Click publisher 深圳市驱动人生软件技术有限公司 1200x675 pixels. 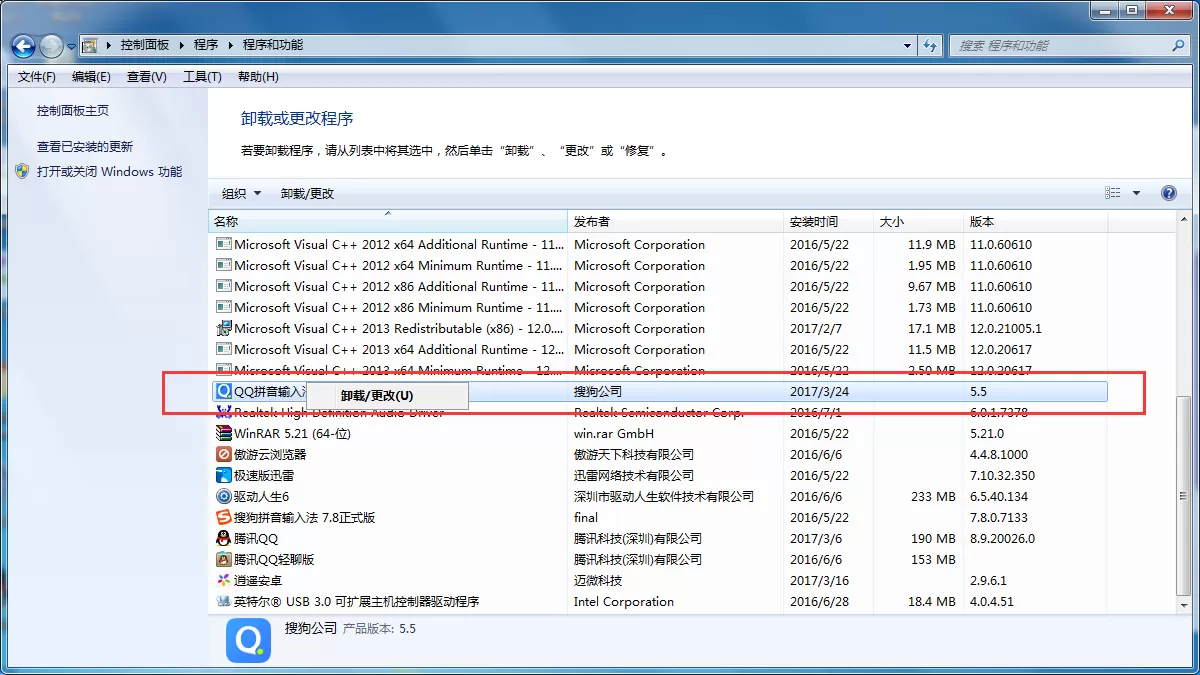coord(664,497)
